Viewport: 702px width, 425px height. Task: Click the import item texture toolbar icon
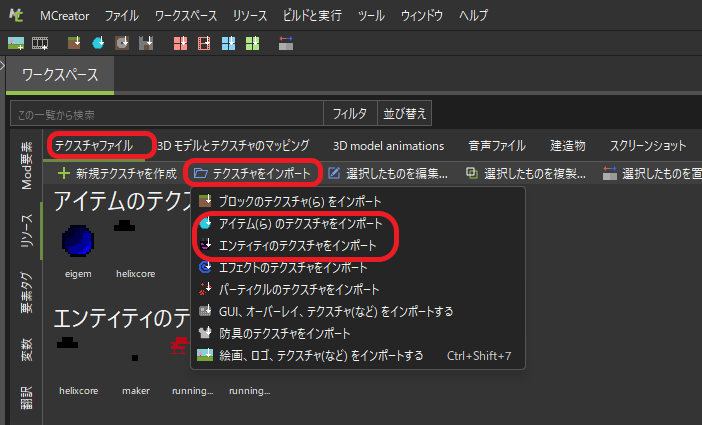[x=98, y=43]
